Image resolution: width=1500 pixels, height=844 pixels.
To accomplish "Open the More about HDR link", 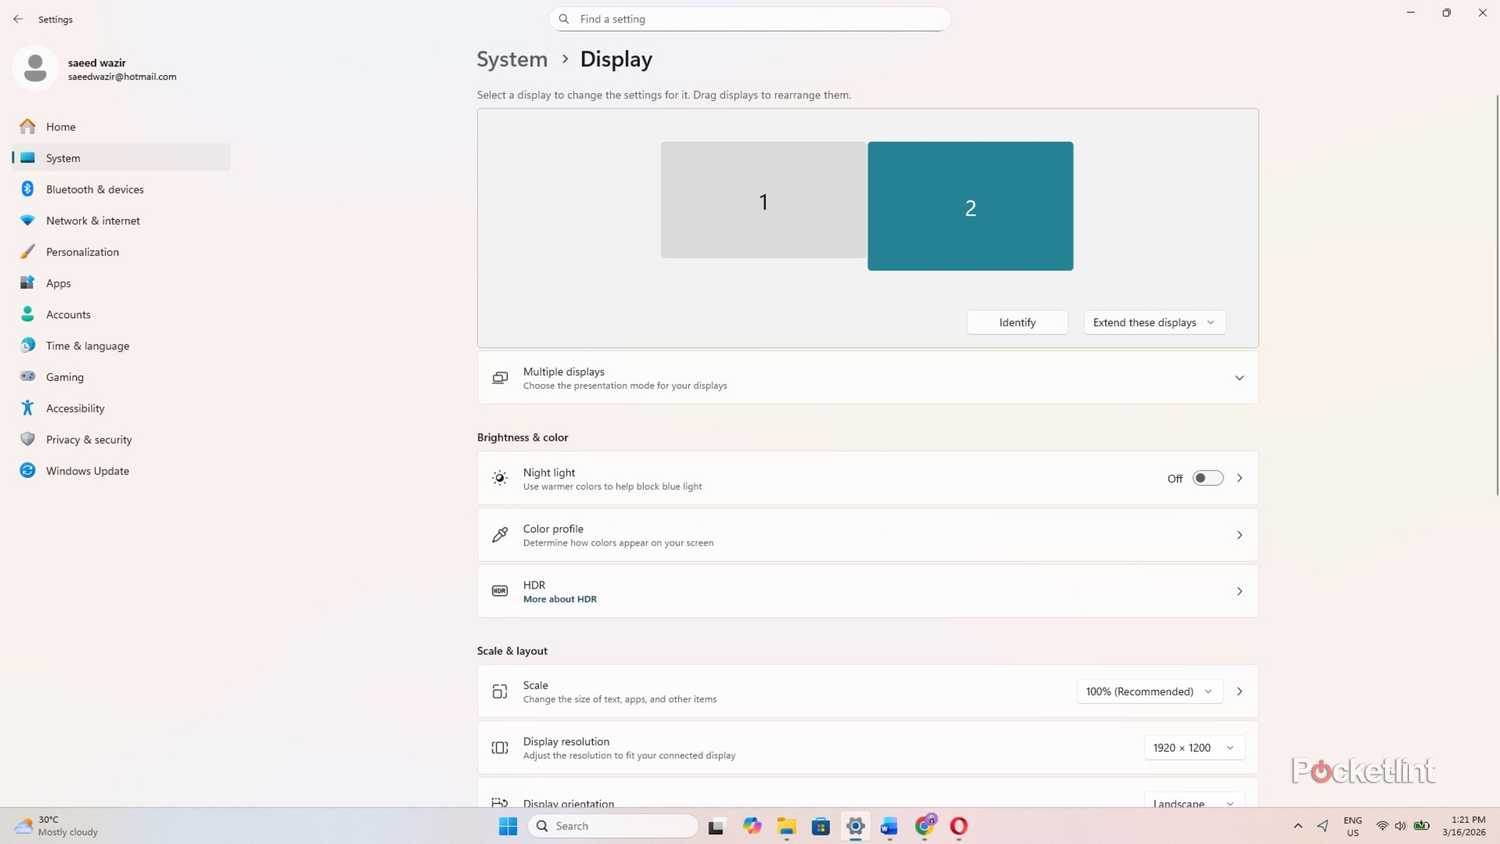I will coord(559,599).
